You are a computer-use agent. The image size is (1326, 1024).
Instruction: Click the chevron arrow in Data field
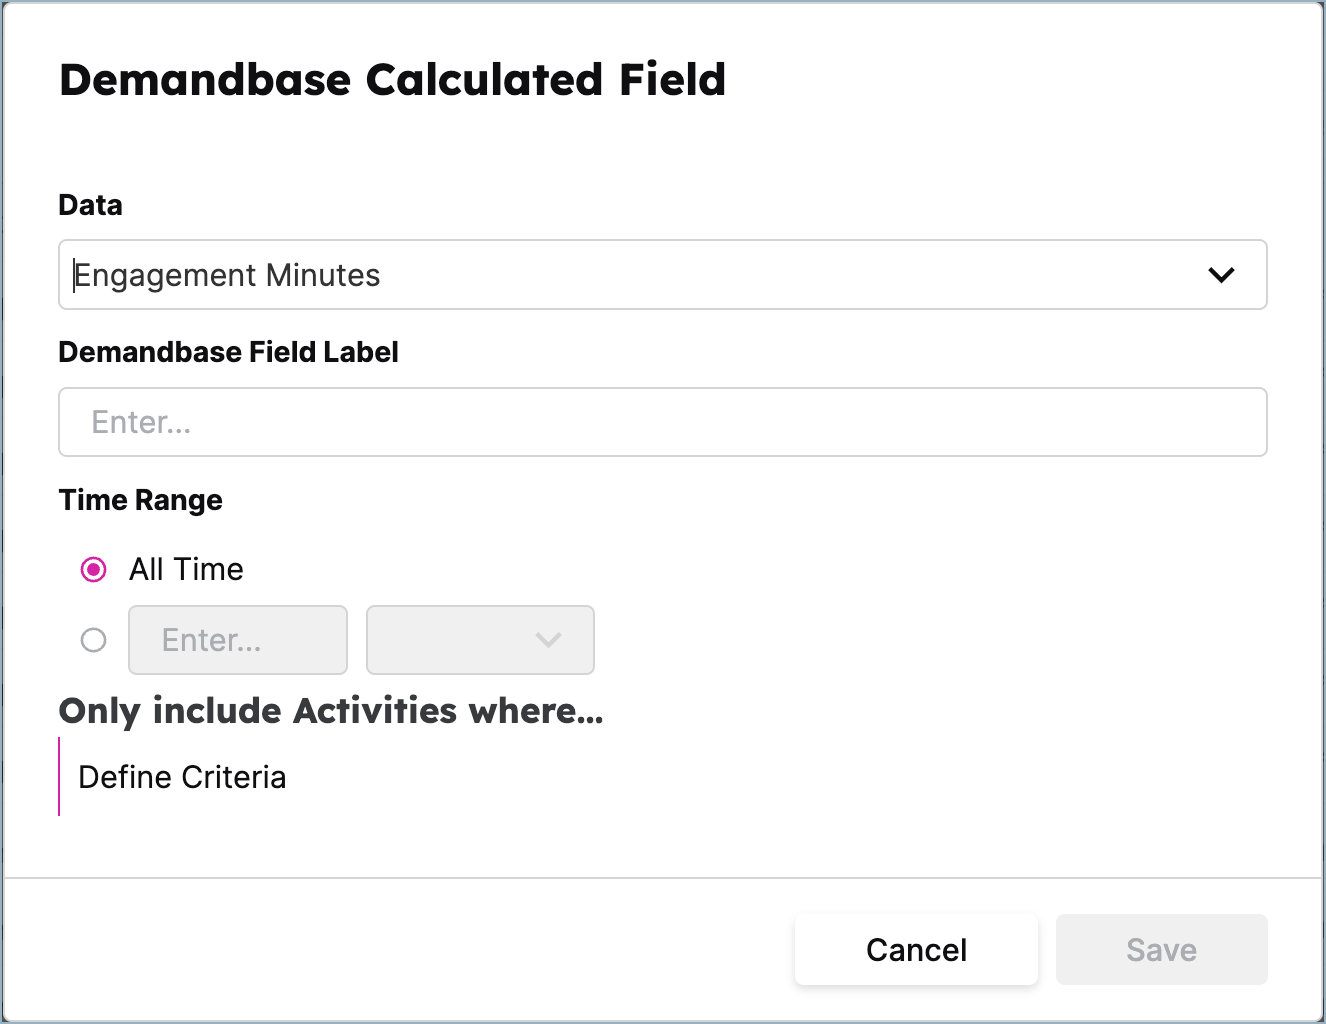(x=1221, y=275)
